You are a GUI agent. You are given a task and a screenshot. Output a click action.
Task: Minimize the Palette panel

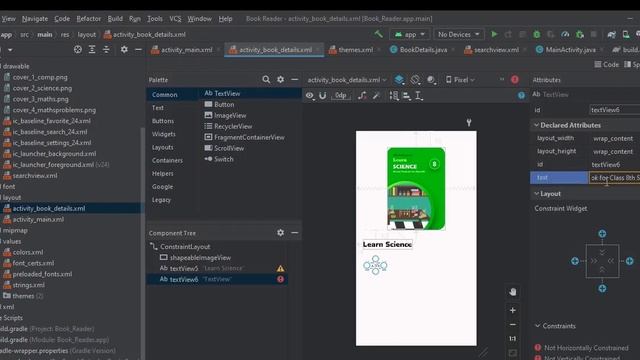click(295, 80)
